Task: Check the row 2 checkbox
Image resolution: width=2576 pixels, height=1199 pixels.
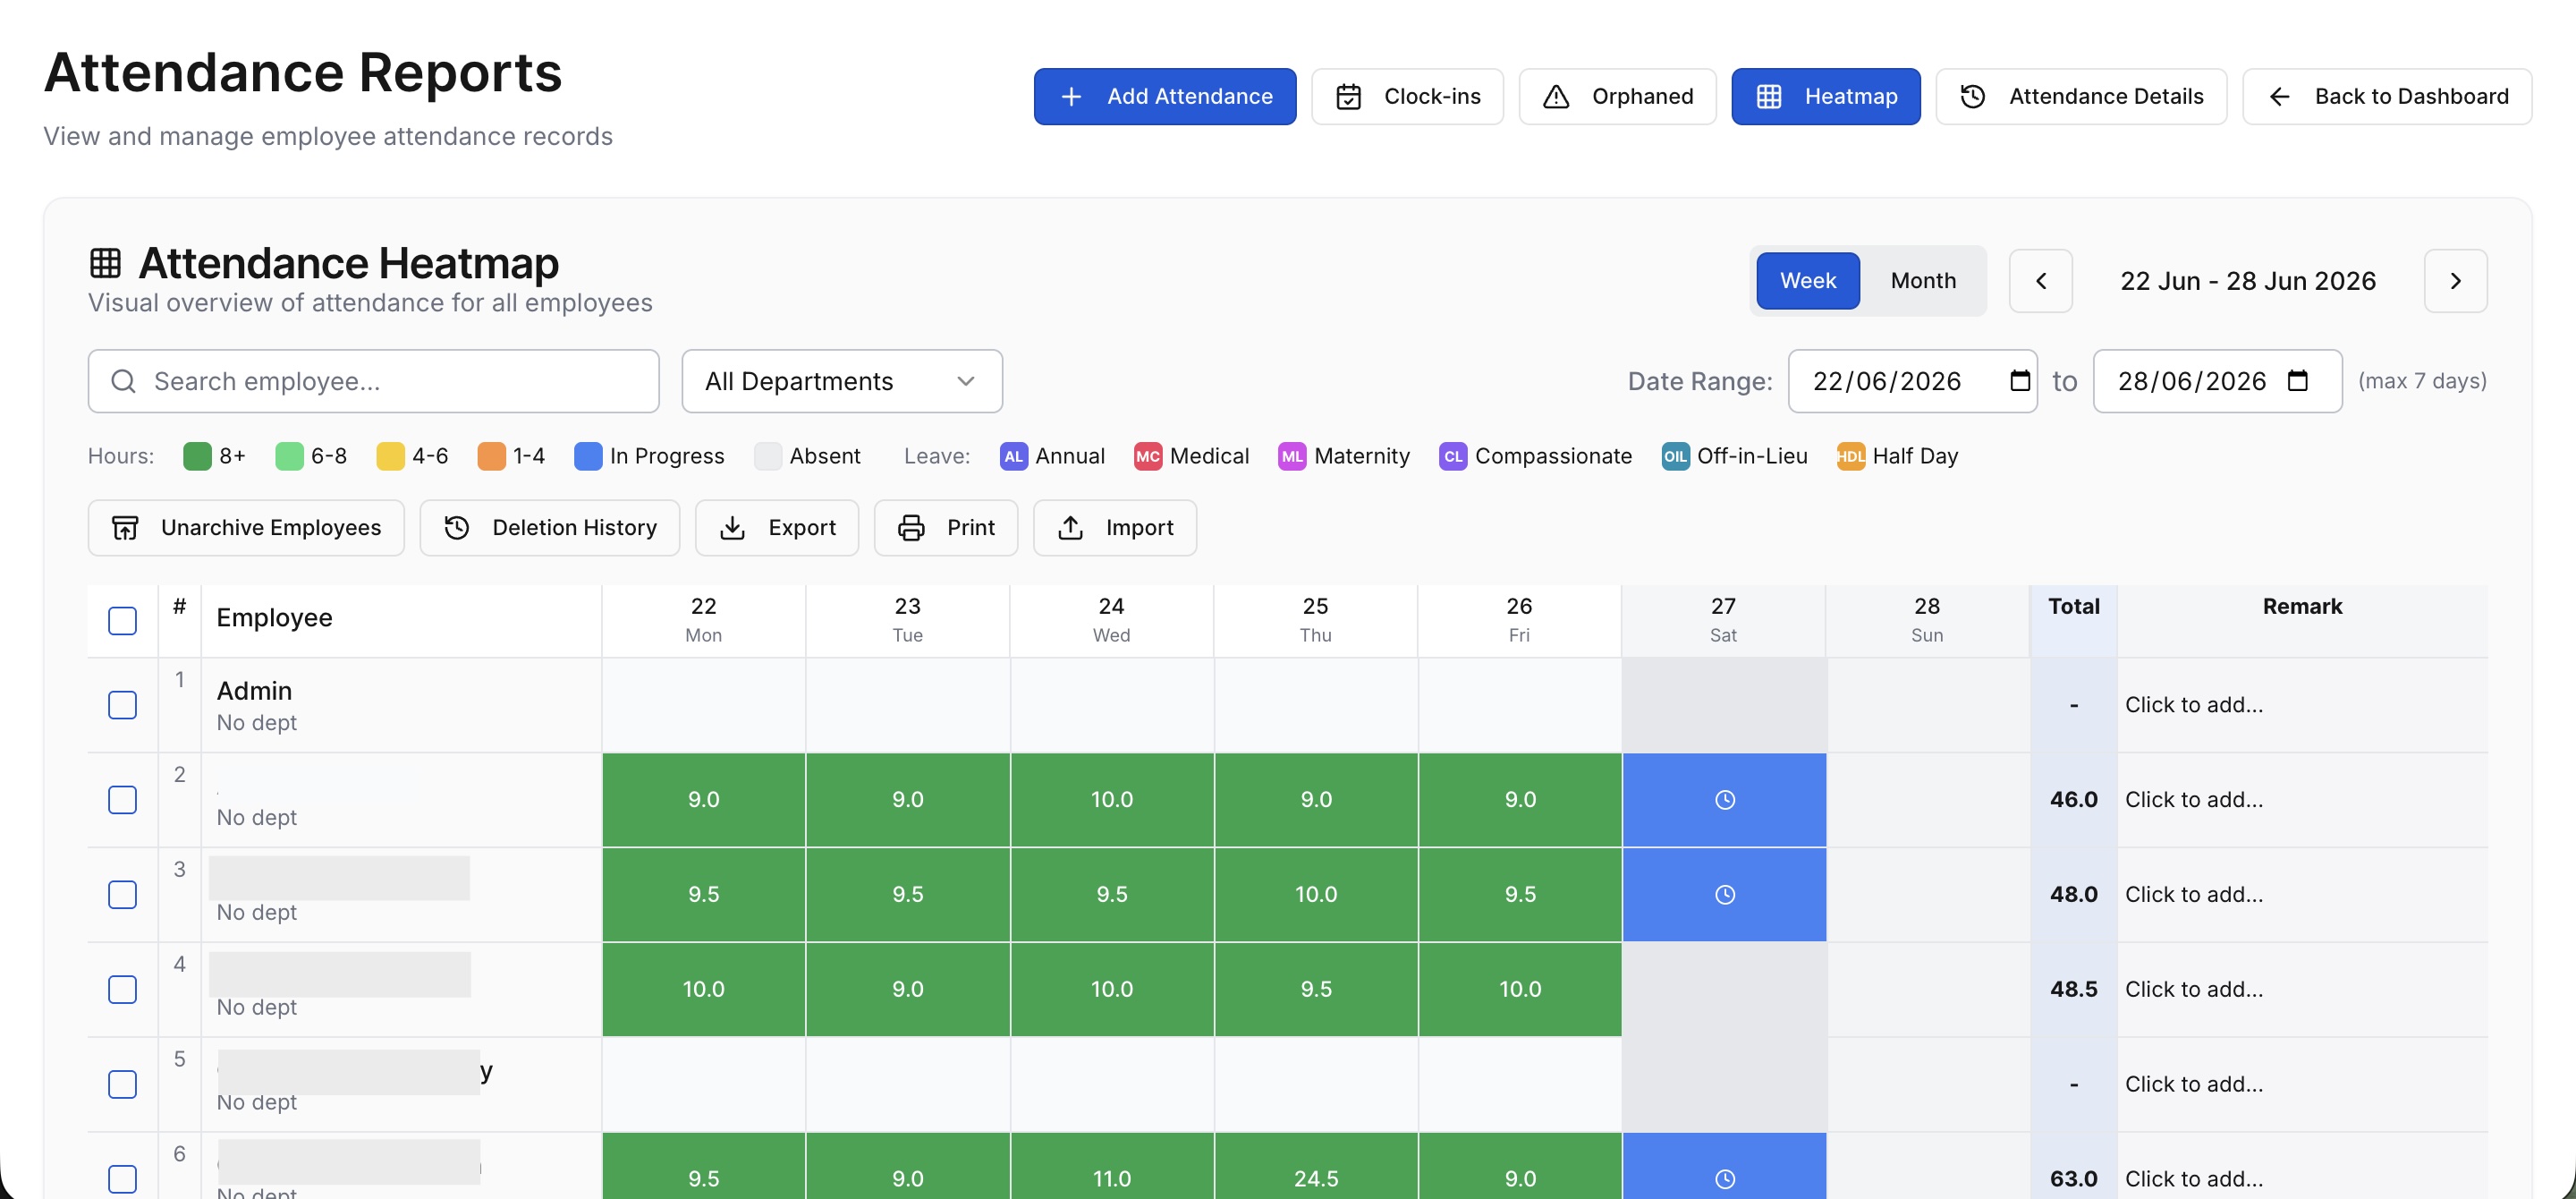Action: point(122,800)
